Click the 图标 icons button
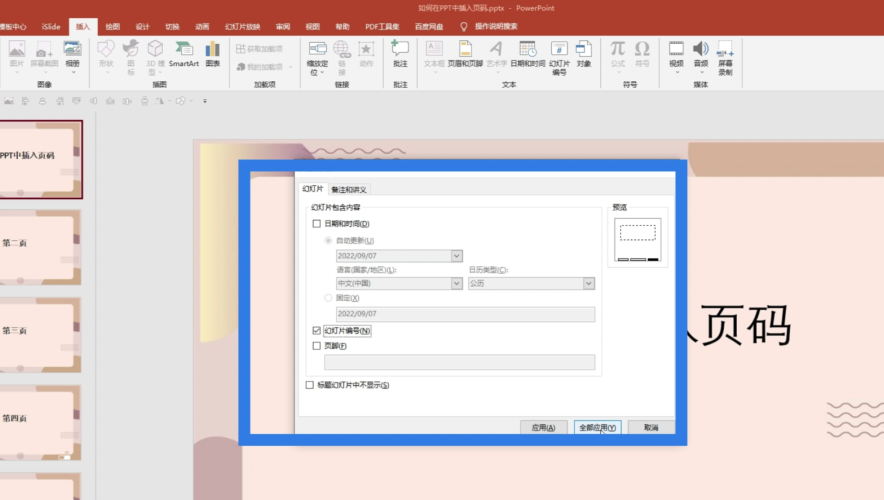Image resolution: width=884 pixels, height=500 pixels. (x=131, y=57)
